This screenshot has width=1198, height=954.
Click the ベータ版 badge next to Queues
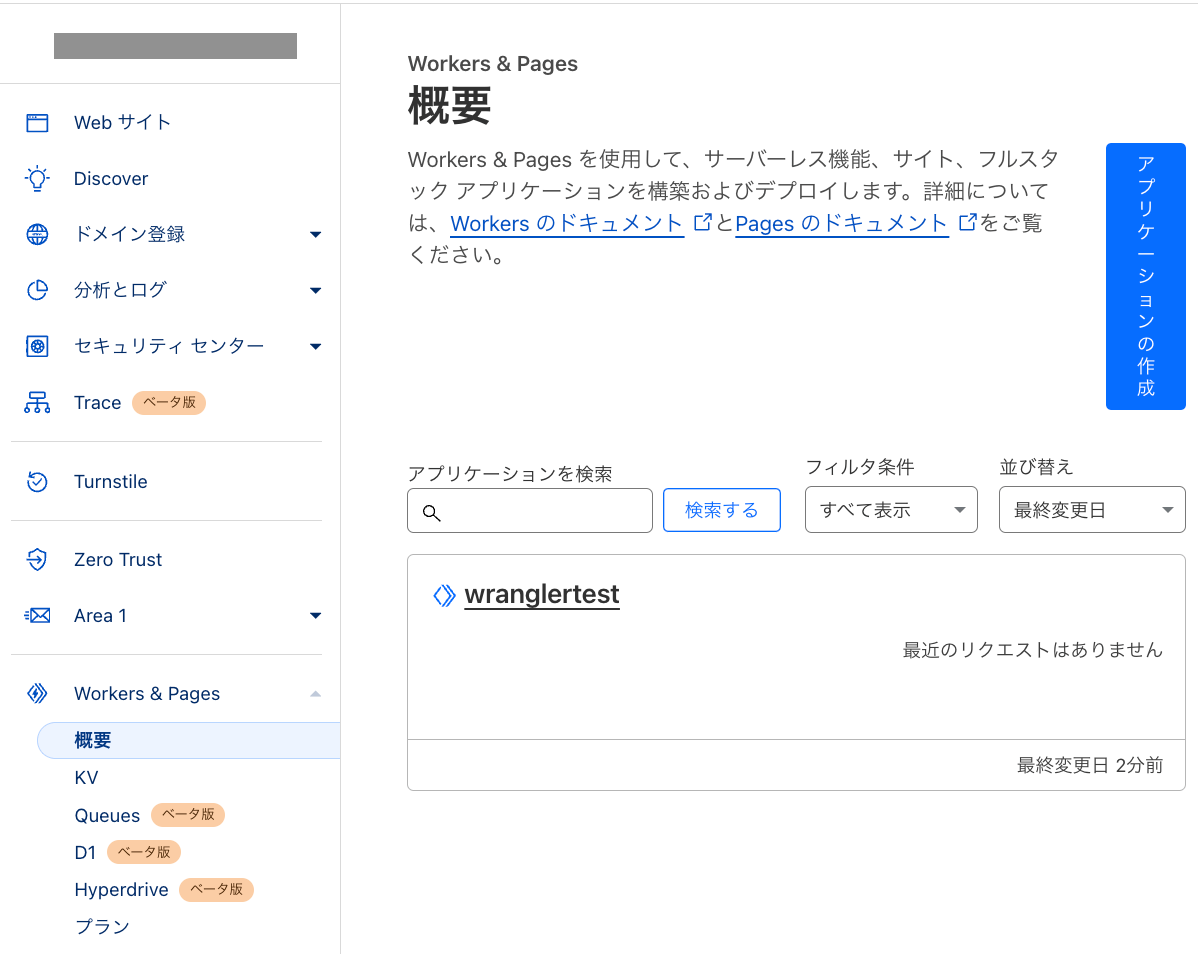point(188,815)
